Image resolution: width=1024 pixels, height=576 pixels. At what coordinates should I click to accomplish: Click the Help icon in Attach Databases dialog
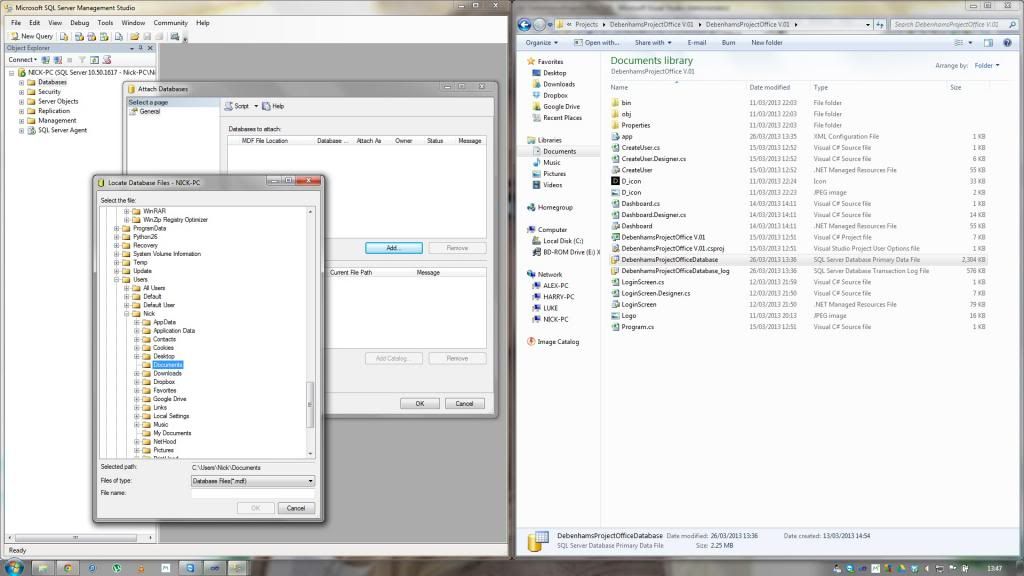click(266, 106)
